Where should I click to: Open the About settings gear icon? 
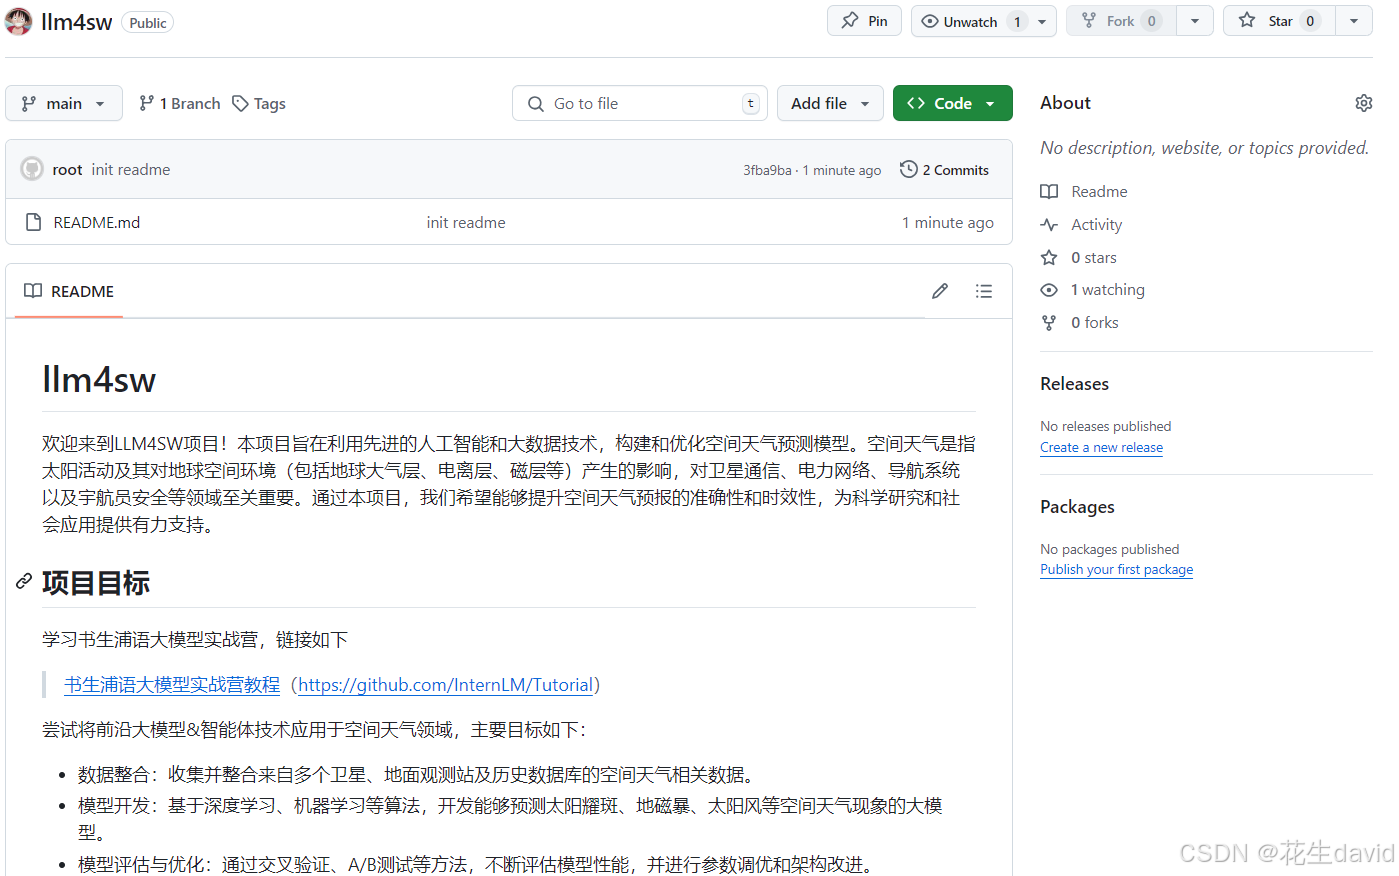click(1364, 103)
